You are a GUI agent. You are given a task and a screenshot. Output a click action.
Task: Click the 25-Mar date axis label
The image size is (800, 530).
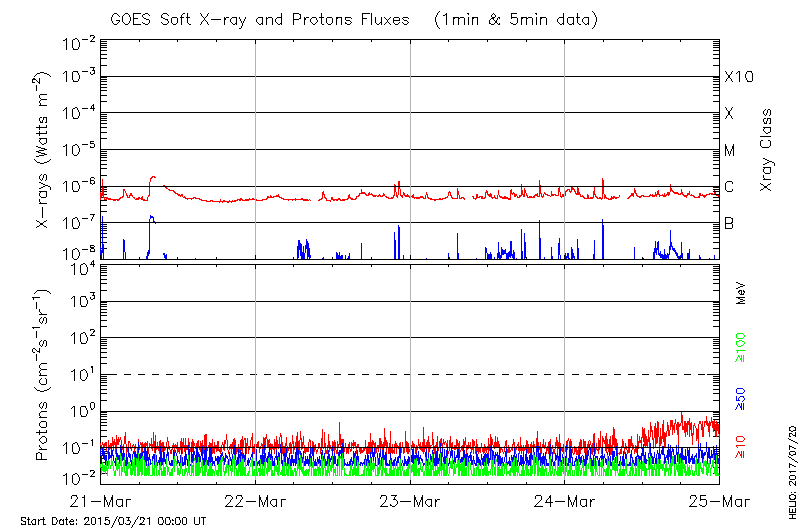coord(719,501)
